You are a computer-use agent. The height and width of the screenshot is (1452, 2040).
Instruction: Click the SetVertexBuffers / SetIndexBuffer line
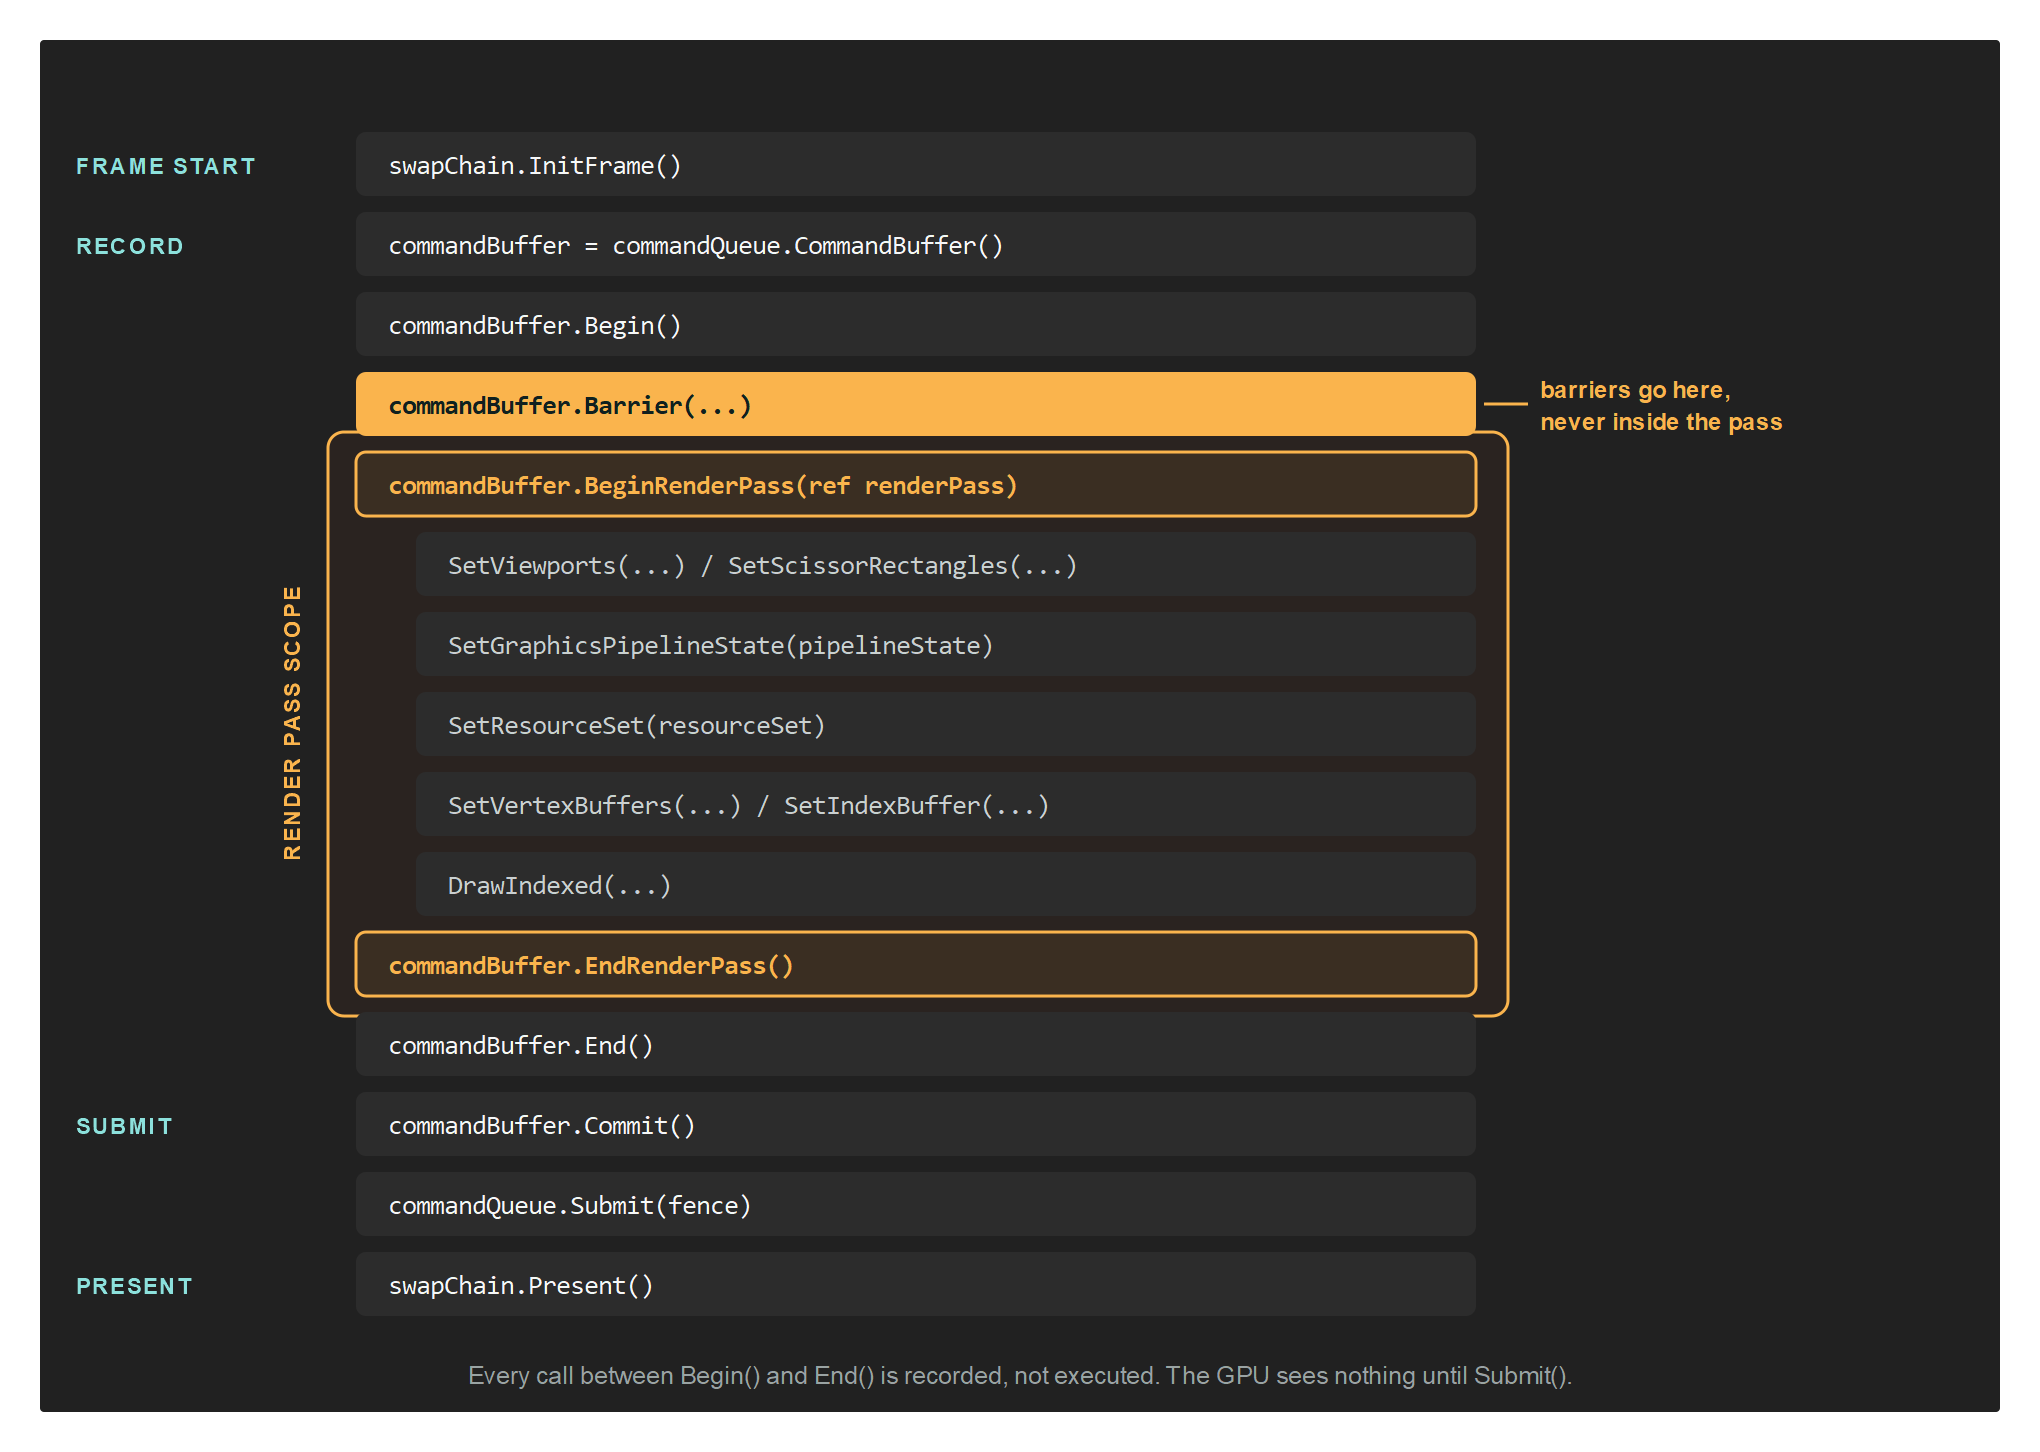point(945,804)
